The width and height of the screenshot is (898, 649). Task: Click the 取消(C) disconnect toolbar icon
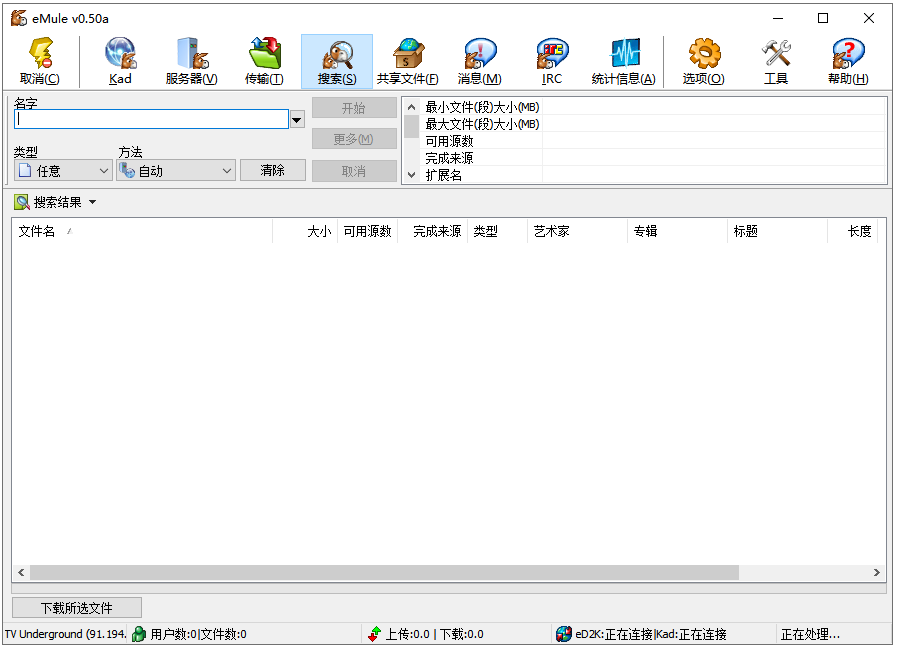(x=40, y=61)
